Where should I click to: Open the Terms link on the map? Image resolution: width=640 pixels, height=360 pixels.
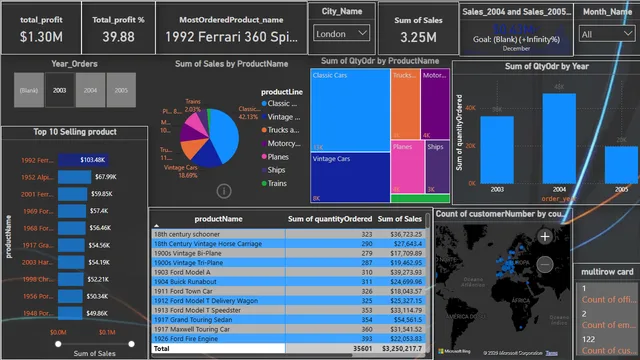(551, 353)
